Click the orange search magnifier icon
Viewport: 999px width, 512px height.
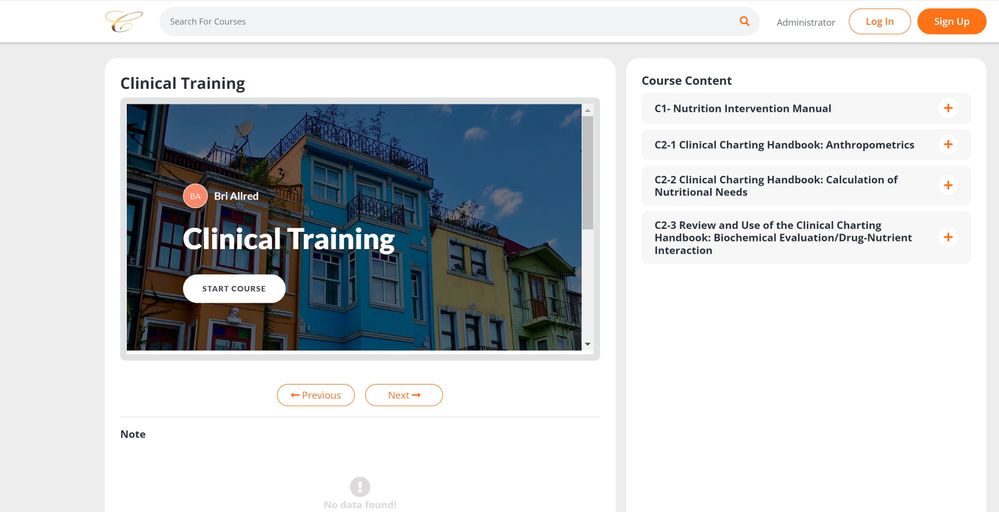744,21
